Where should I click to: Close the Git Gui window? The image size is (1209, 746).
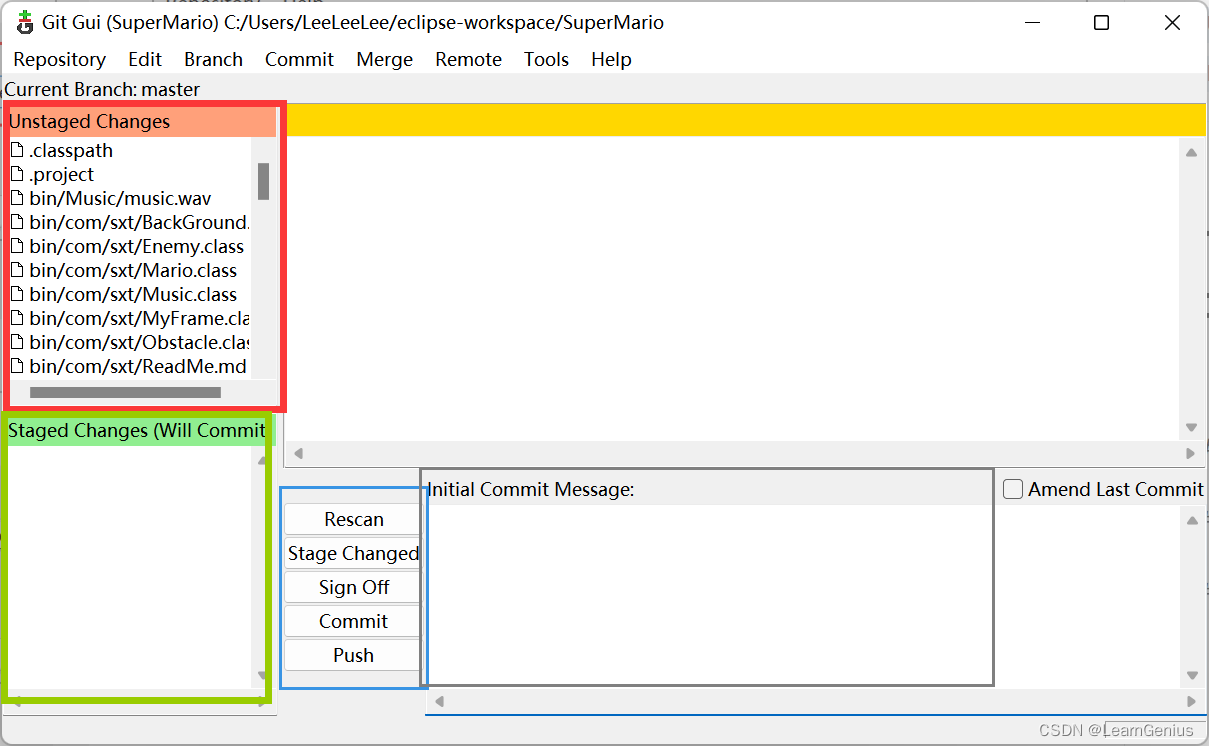1172,23
